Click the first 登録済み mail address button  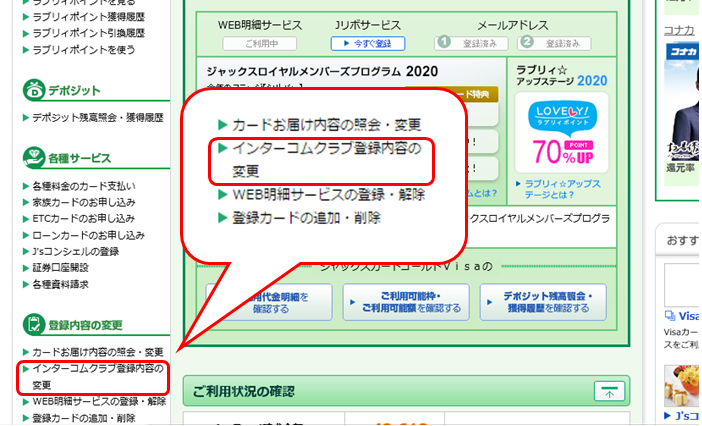pos(471,43)
